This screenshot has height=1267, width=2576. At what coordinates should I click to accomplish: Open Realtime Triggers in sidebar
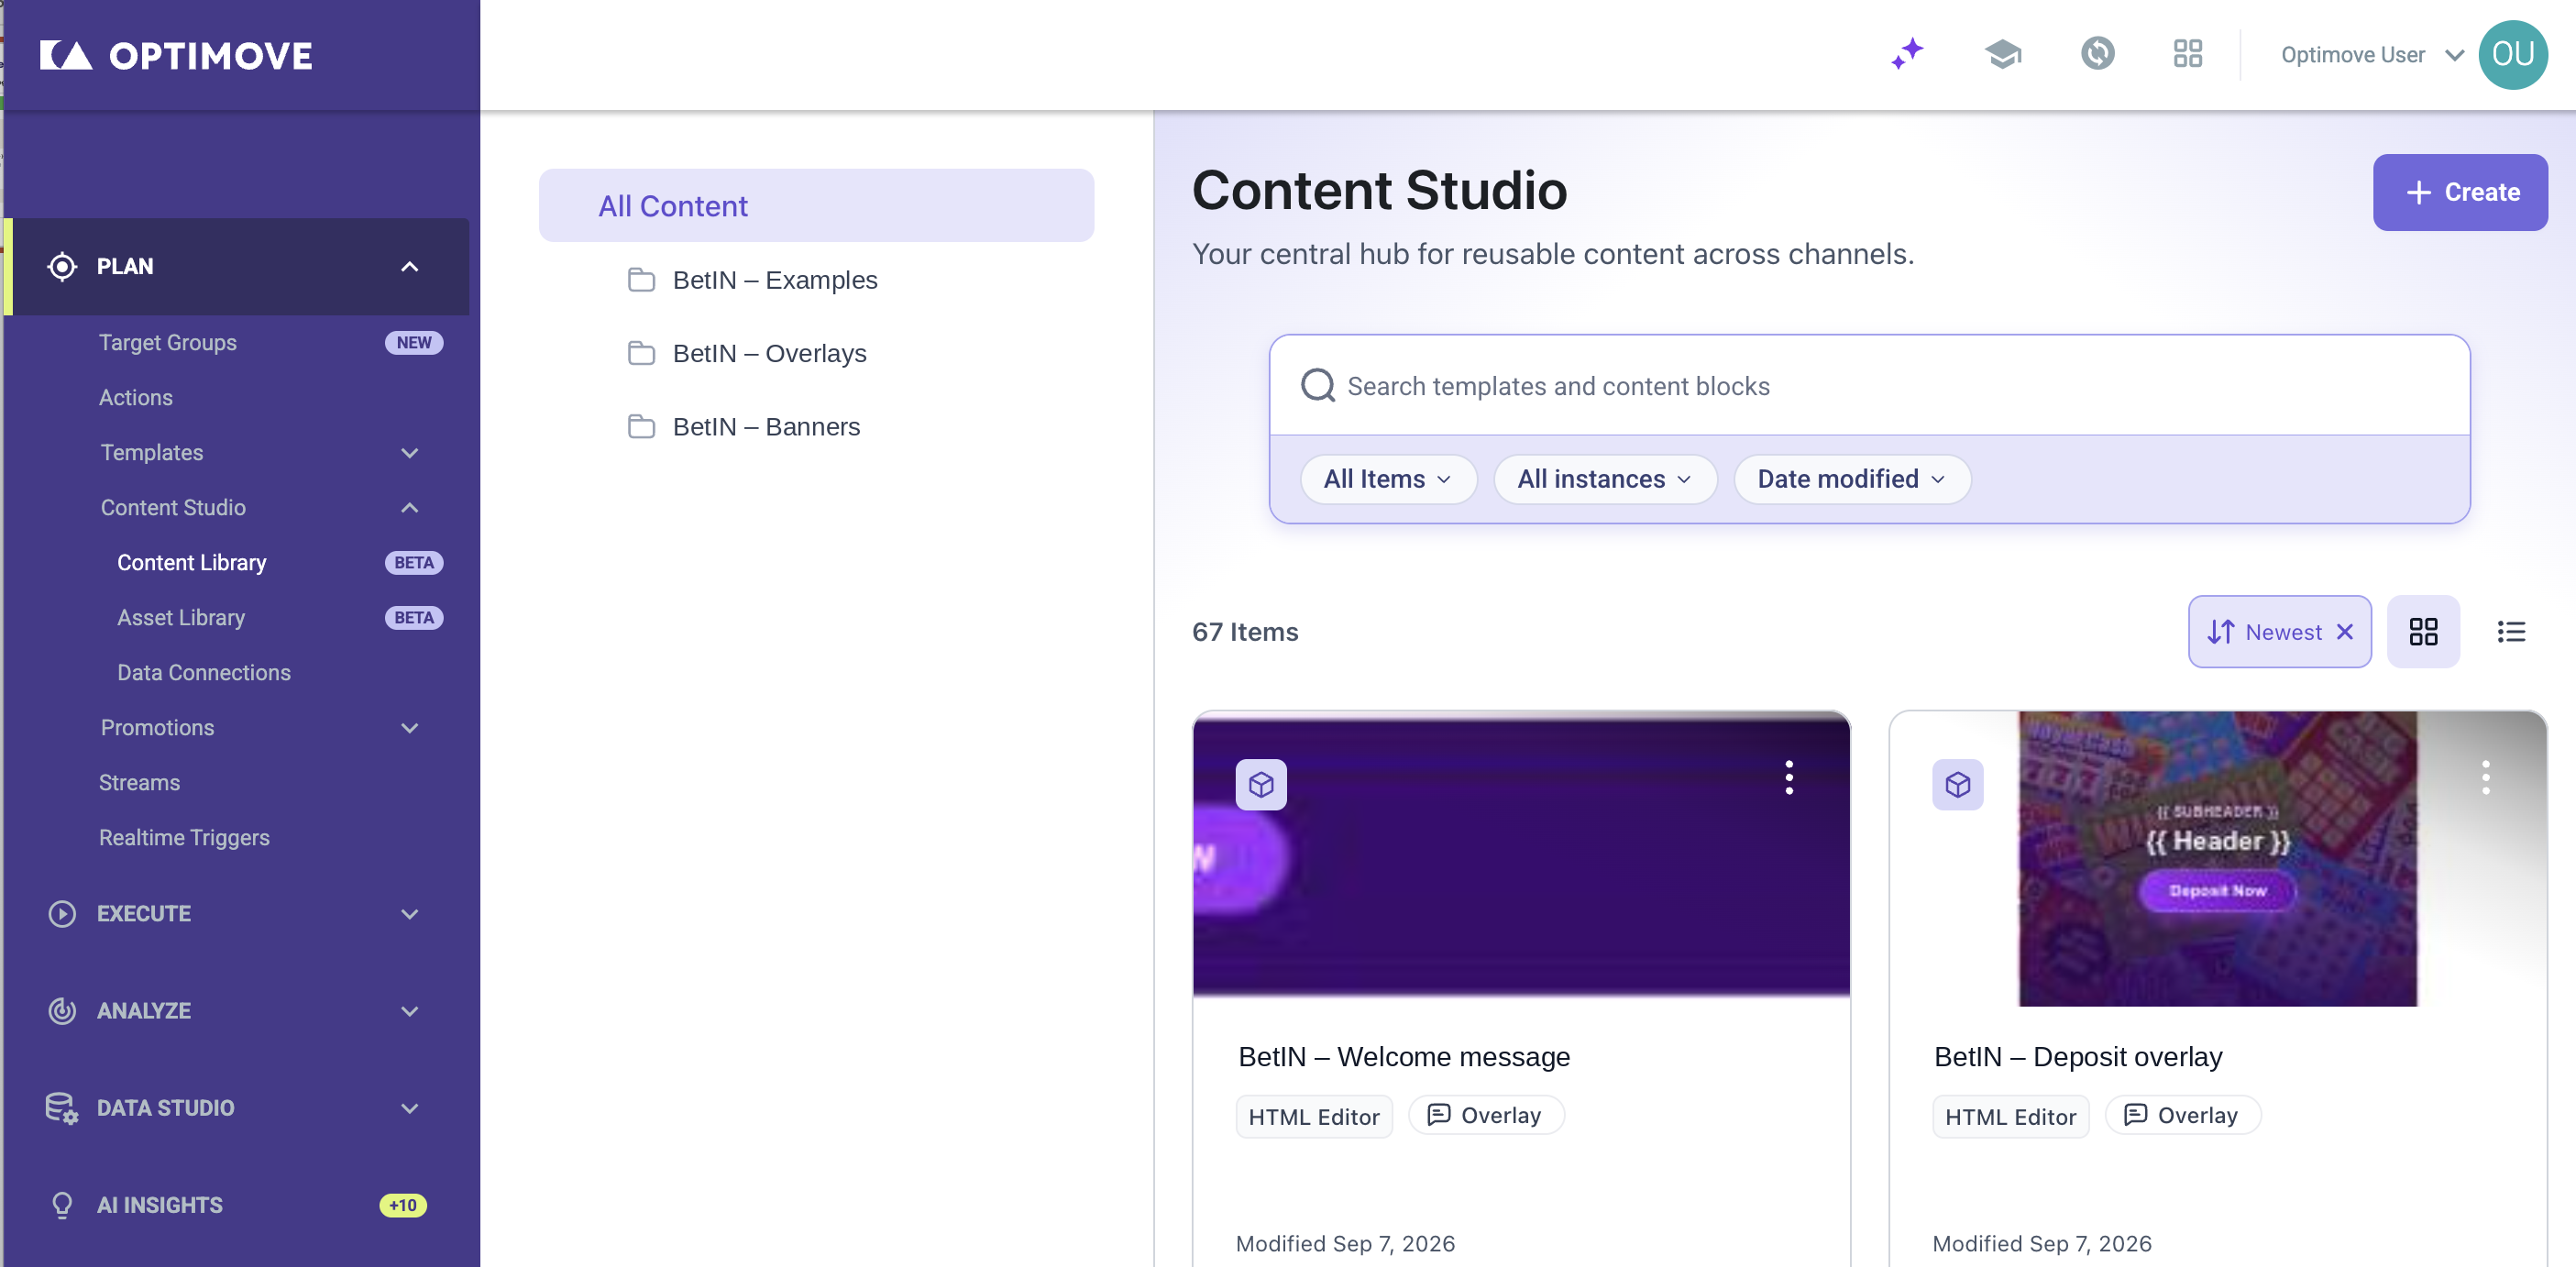click(184, 838)
